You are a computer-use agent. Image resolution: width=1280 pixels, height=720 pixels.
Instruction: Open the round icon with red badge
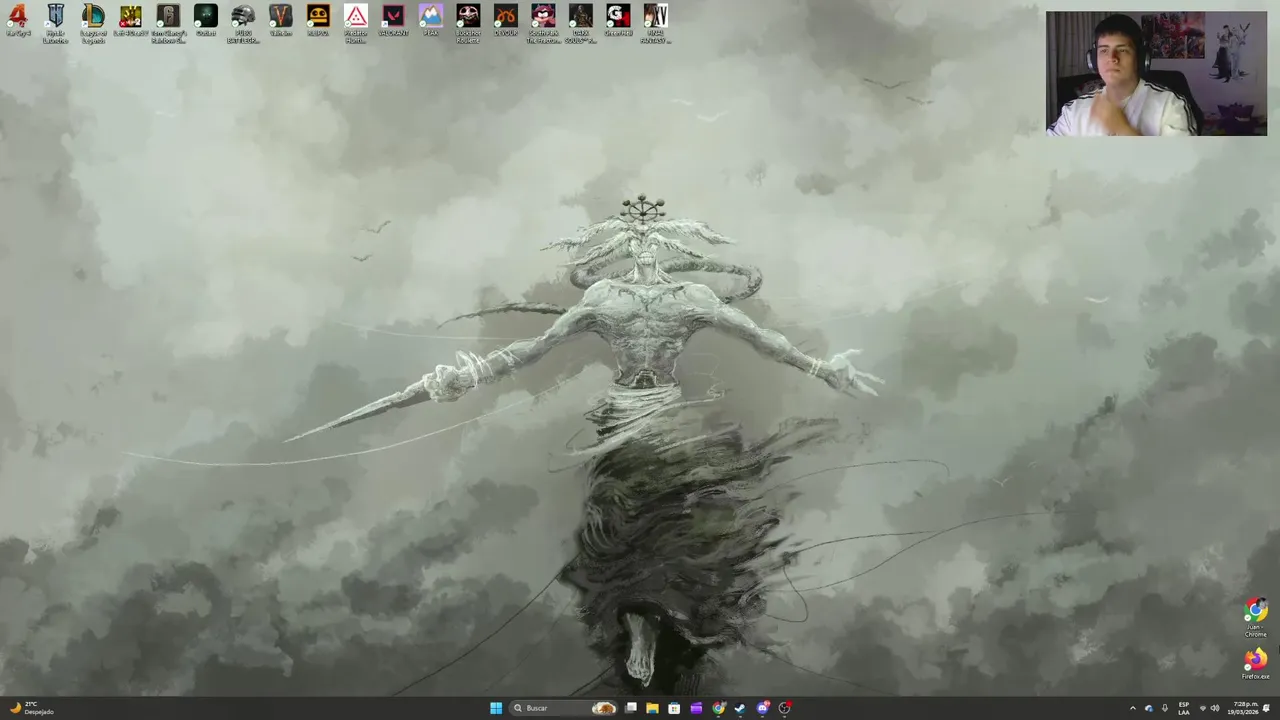(x=785, y=708)
